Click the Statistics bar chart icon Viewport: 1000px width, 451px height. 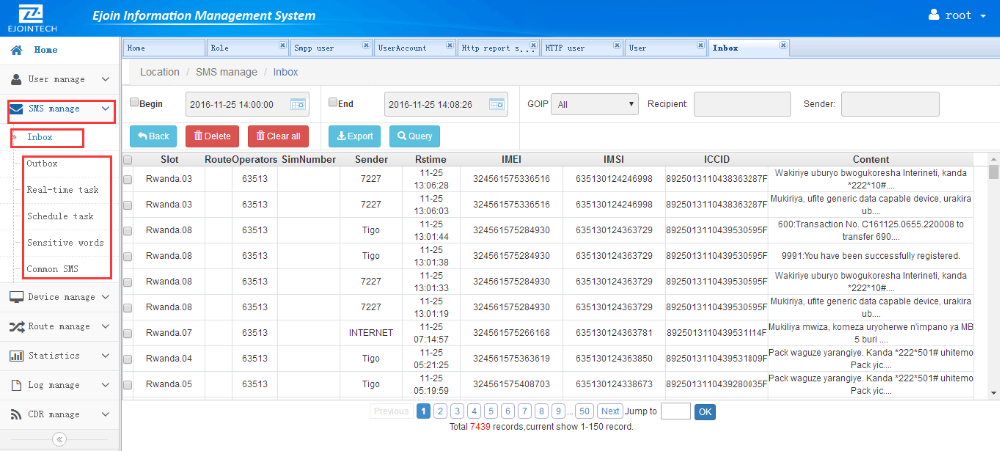(x=17, y=356)
